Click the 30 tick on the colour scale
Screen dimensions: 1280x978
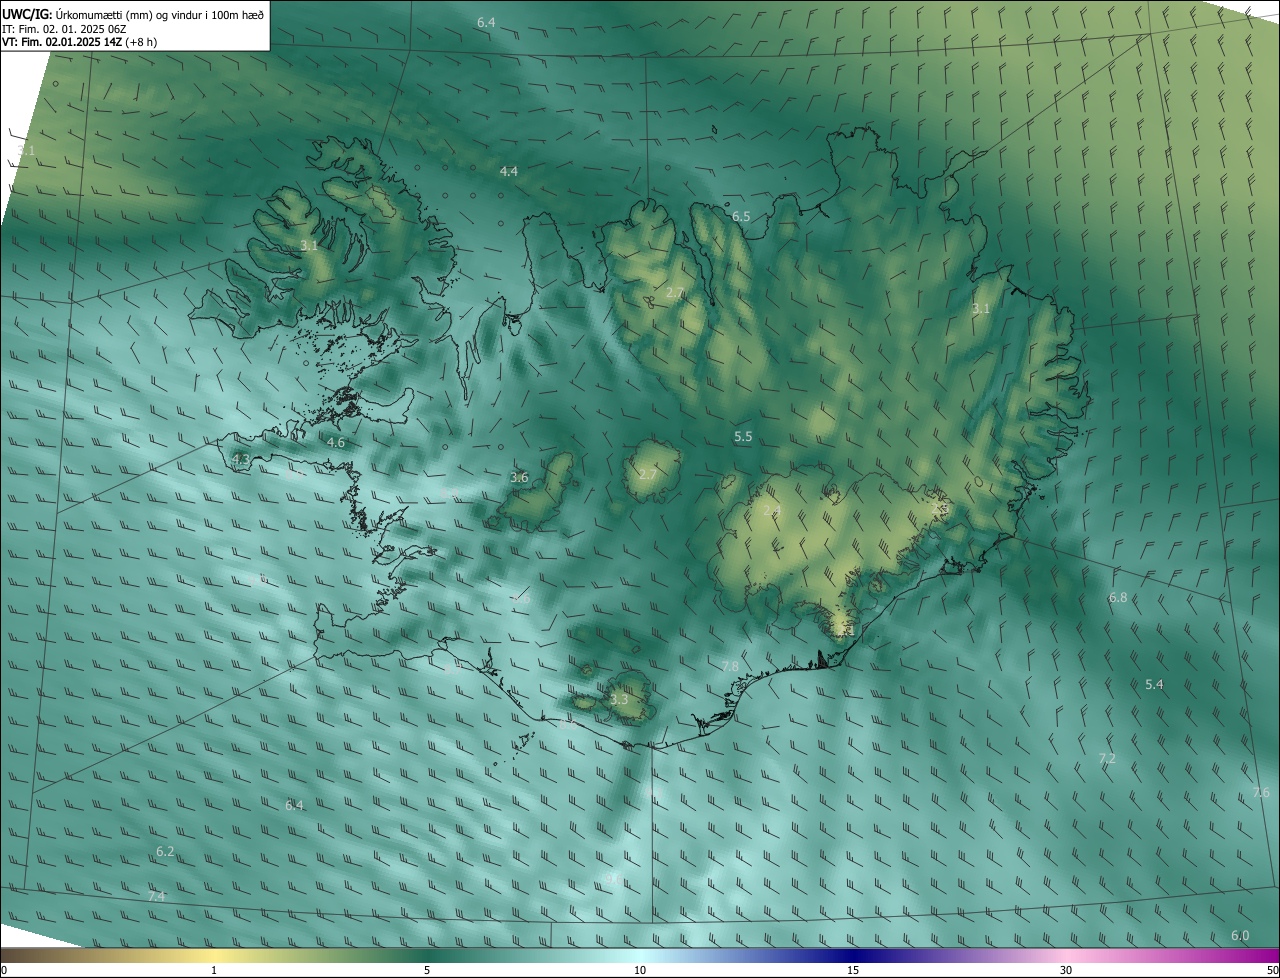click(1066, 970)
